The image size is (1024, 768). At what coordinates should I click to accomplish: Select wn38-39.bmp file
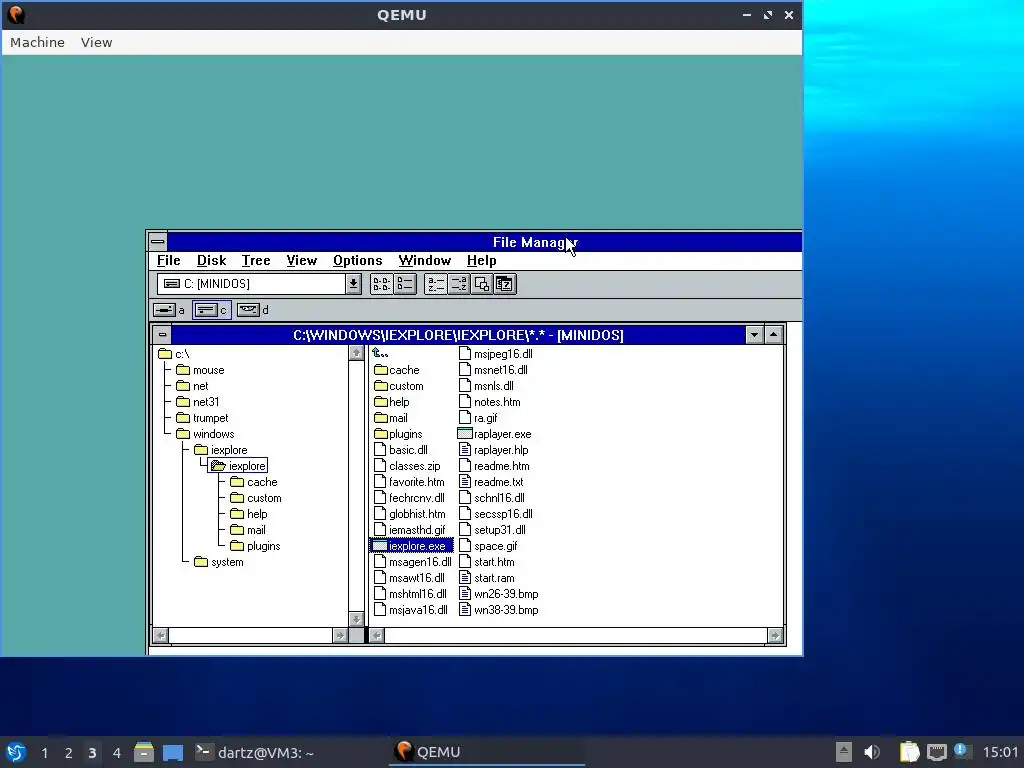coord(499,610)
